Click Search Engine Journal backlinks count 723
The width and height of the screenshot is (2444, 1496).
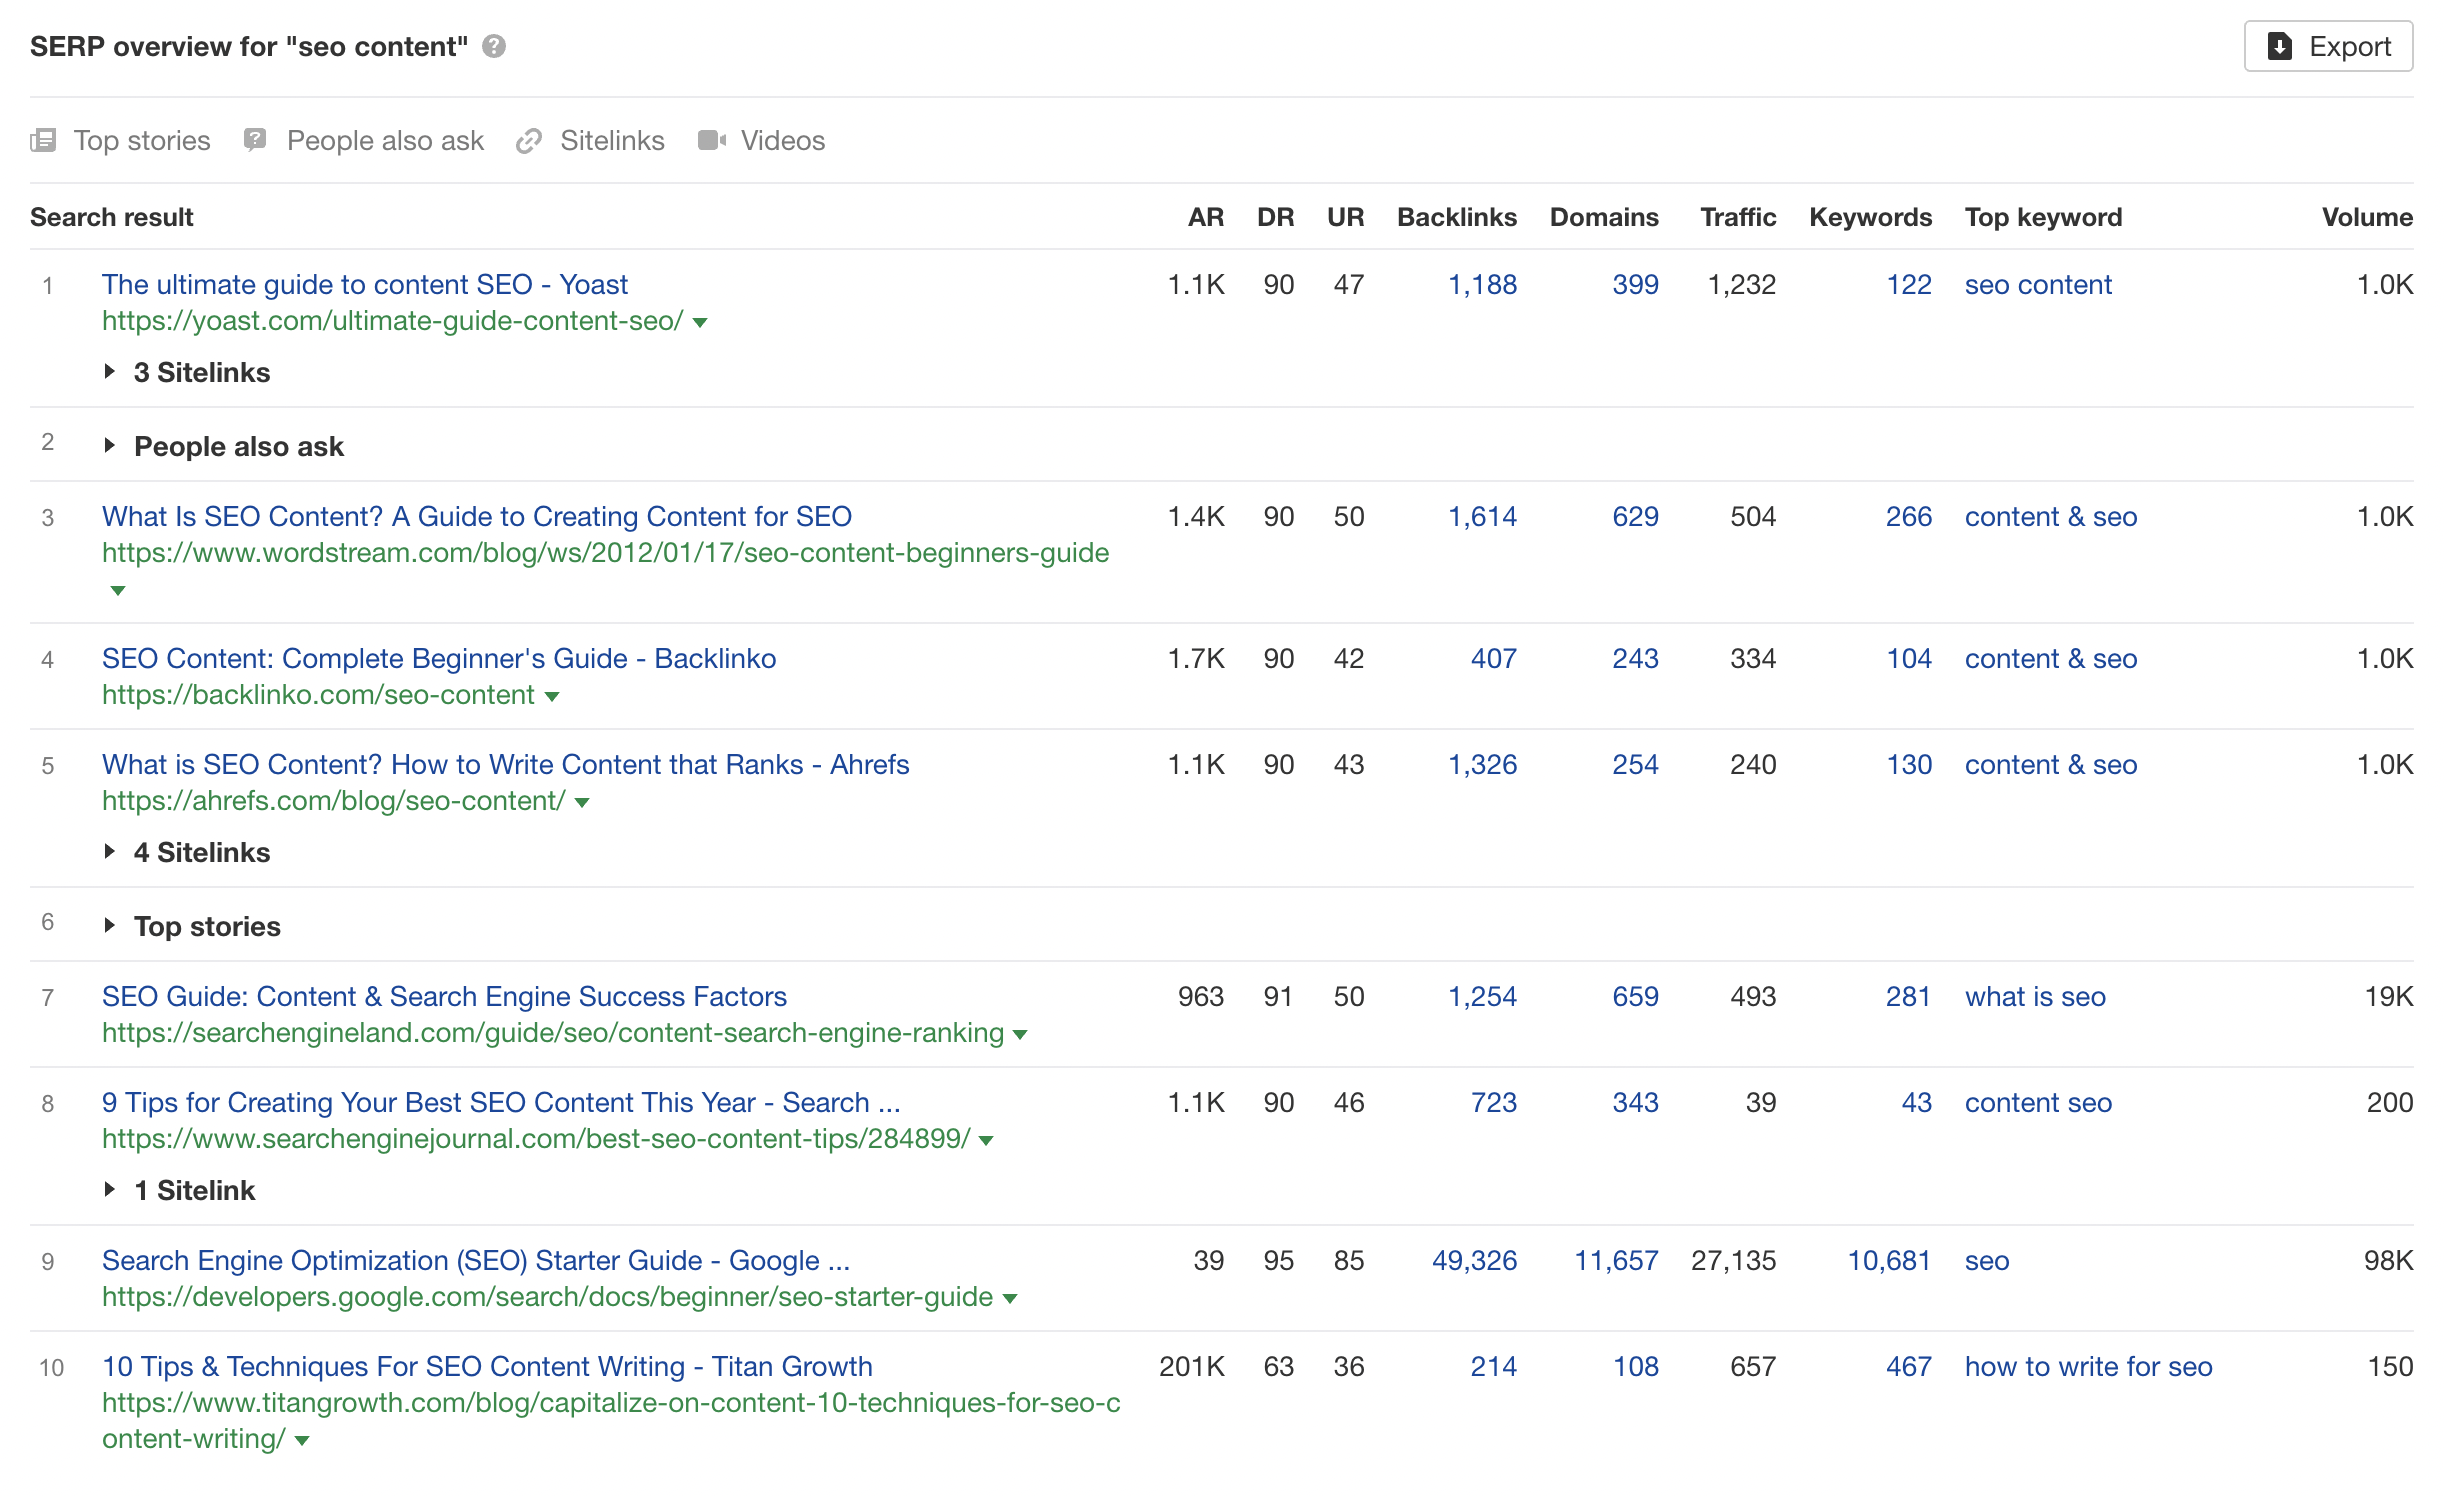pyautogui.click(x=1493, y=1102)
